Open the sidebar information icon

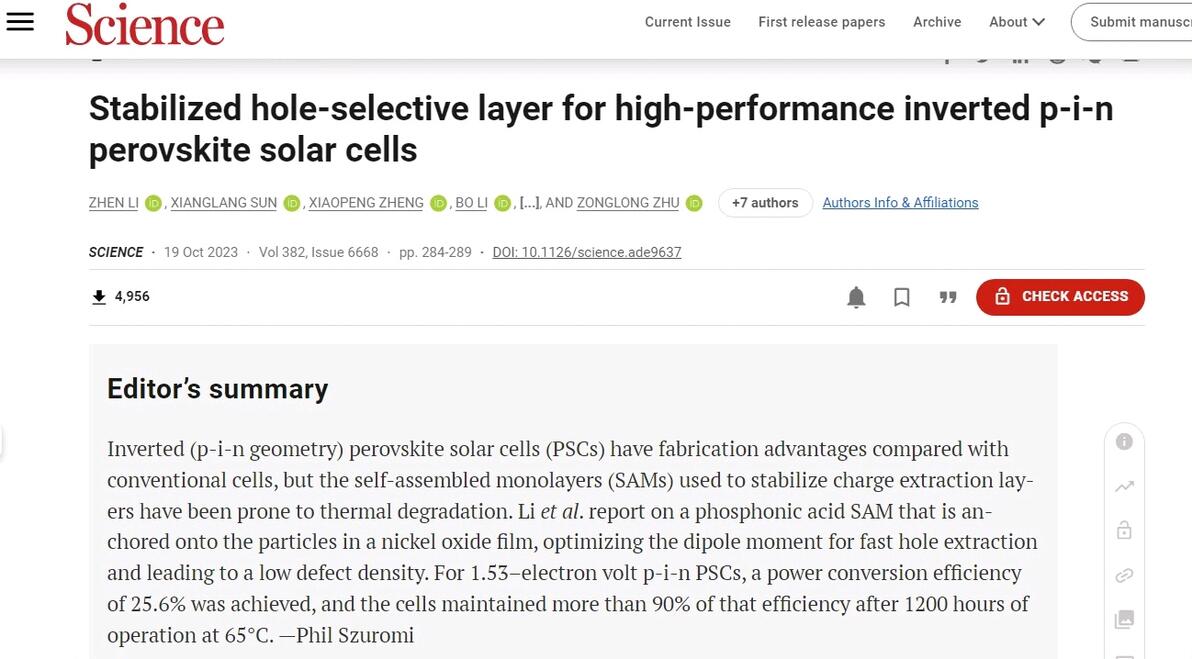tap(1124, 442)
